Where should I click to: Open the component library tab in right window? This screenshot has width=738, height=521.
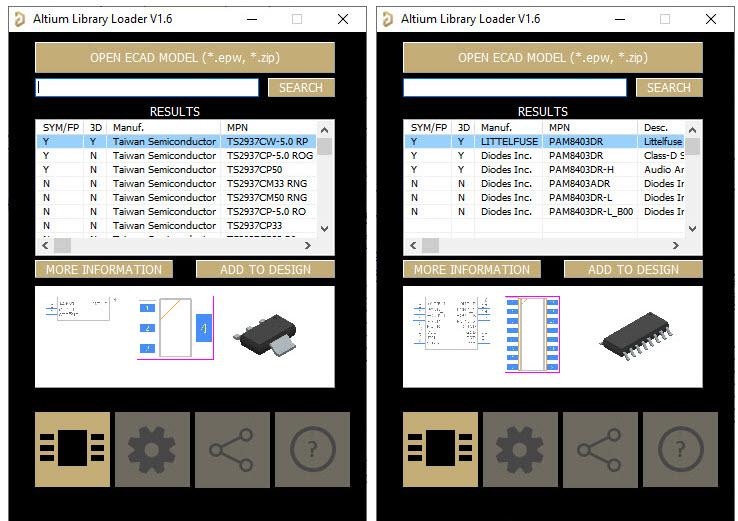click(x=441, y=449)
